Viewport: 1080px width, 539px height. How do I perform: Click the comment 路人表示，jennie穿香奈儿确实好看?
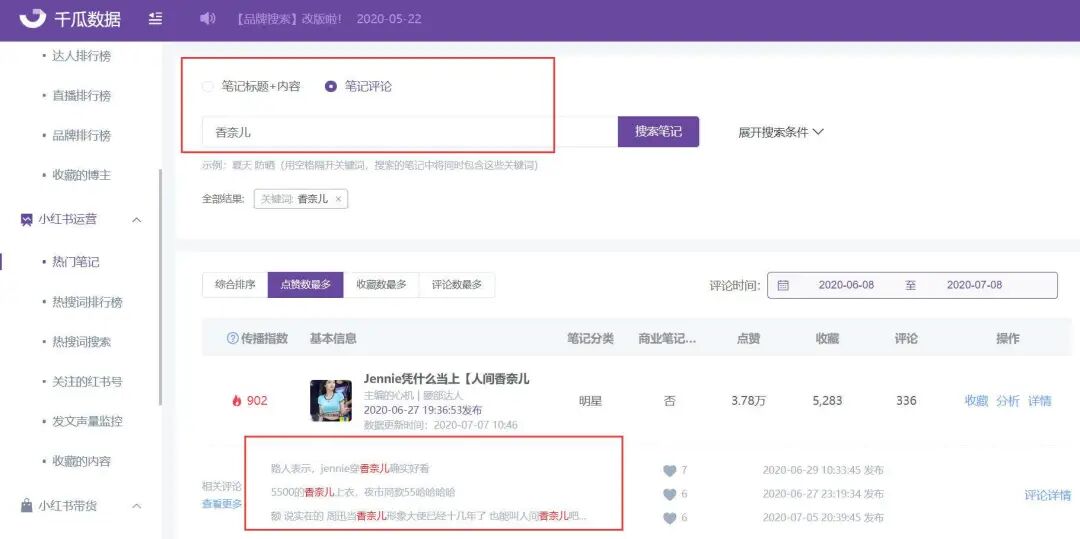coord(351,469)
